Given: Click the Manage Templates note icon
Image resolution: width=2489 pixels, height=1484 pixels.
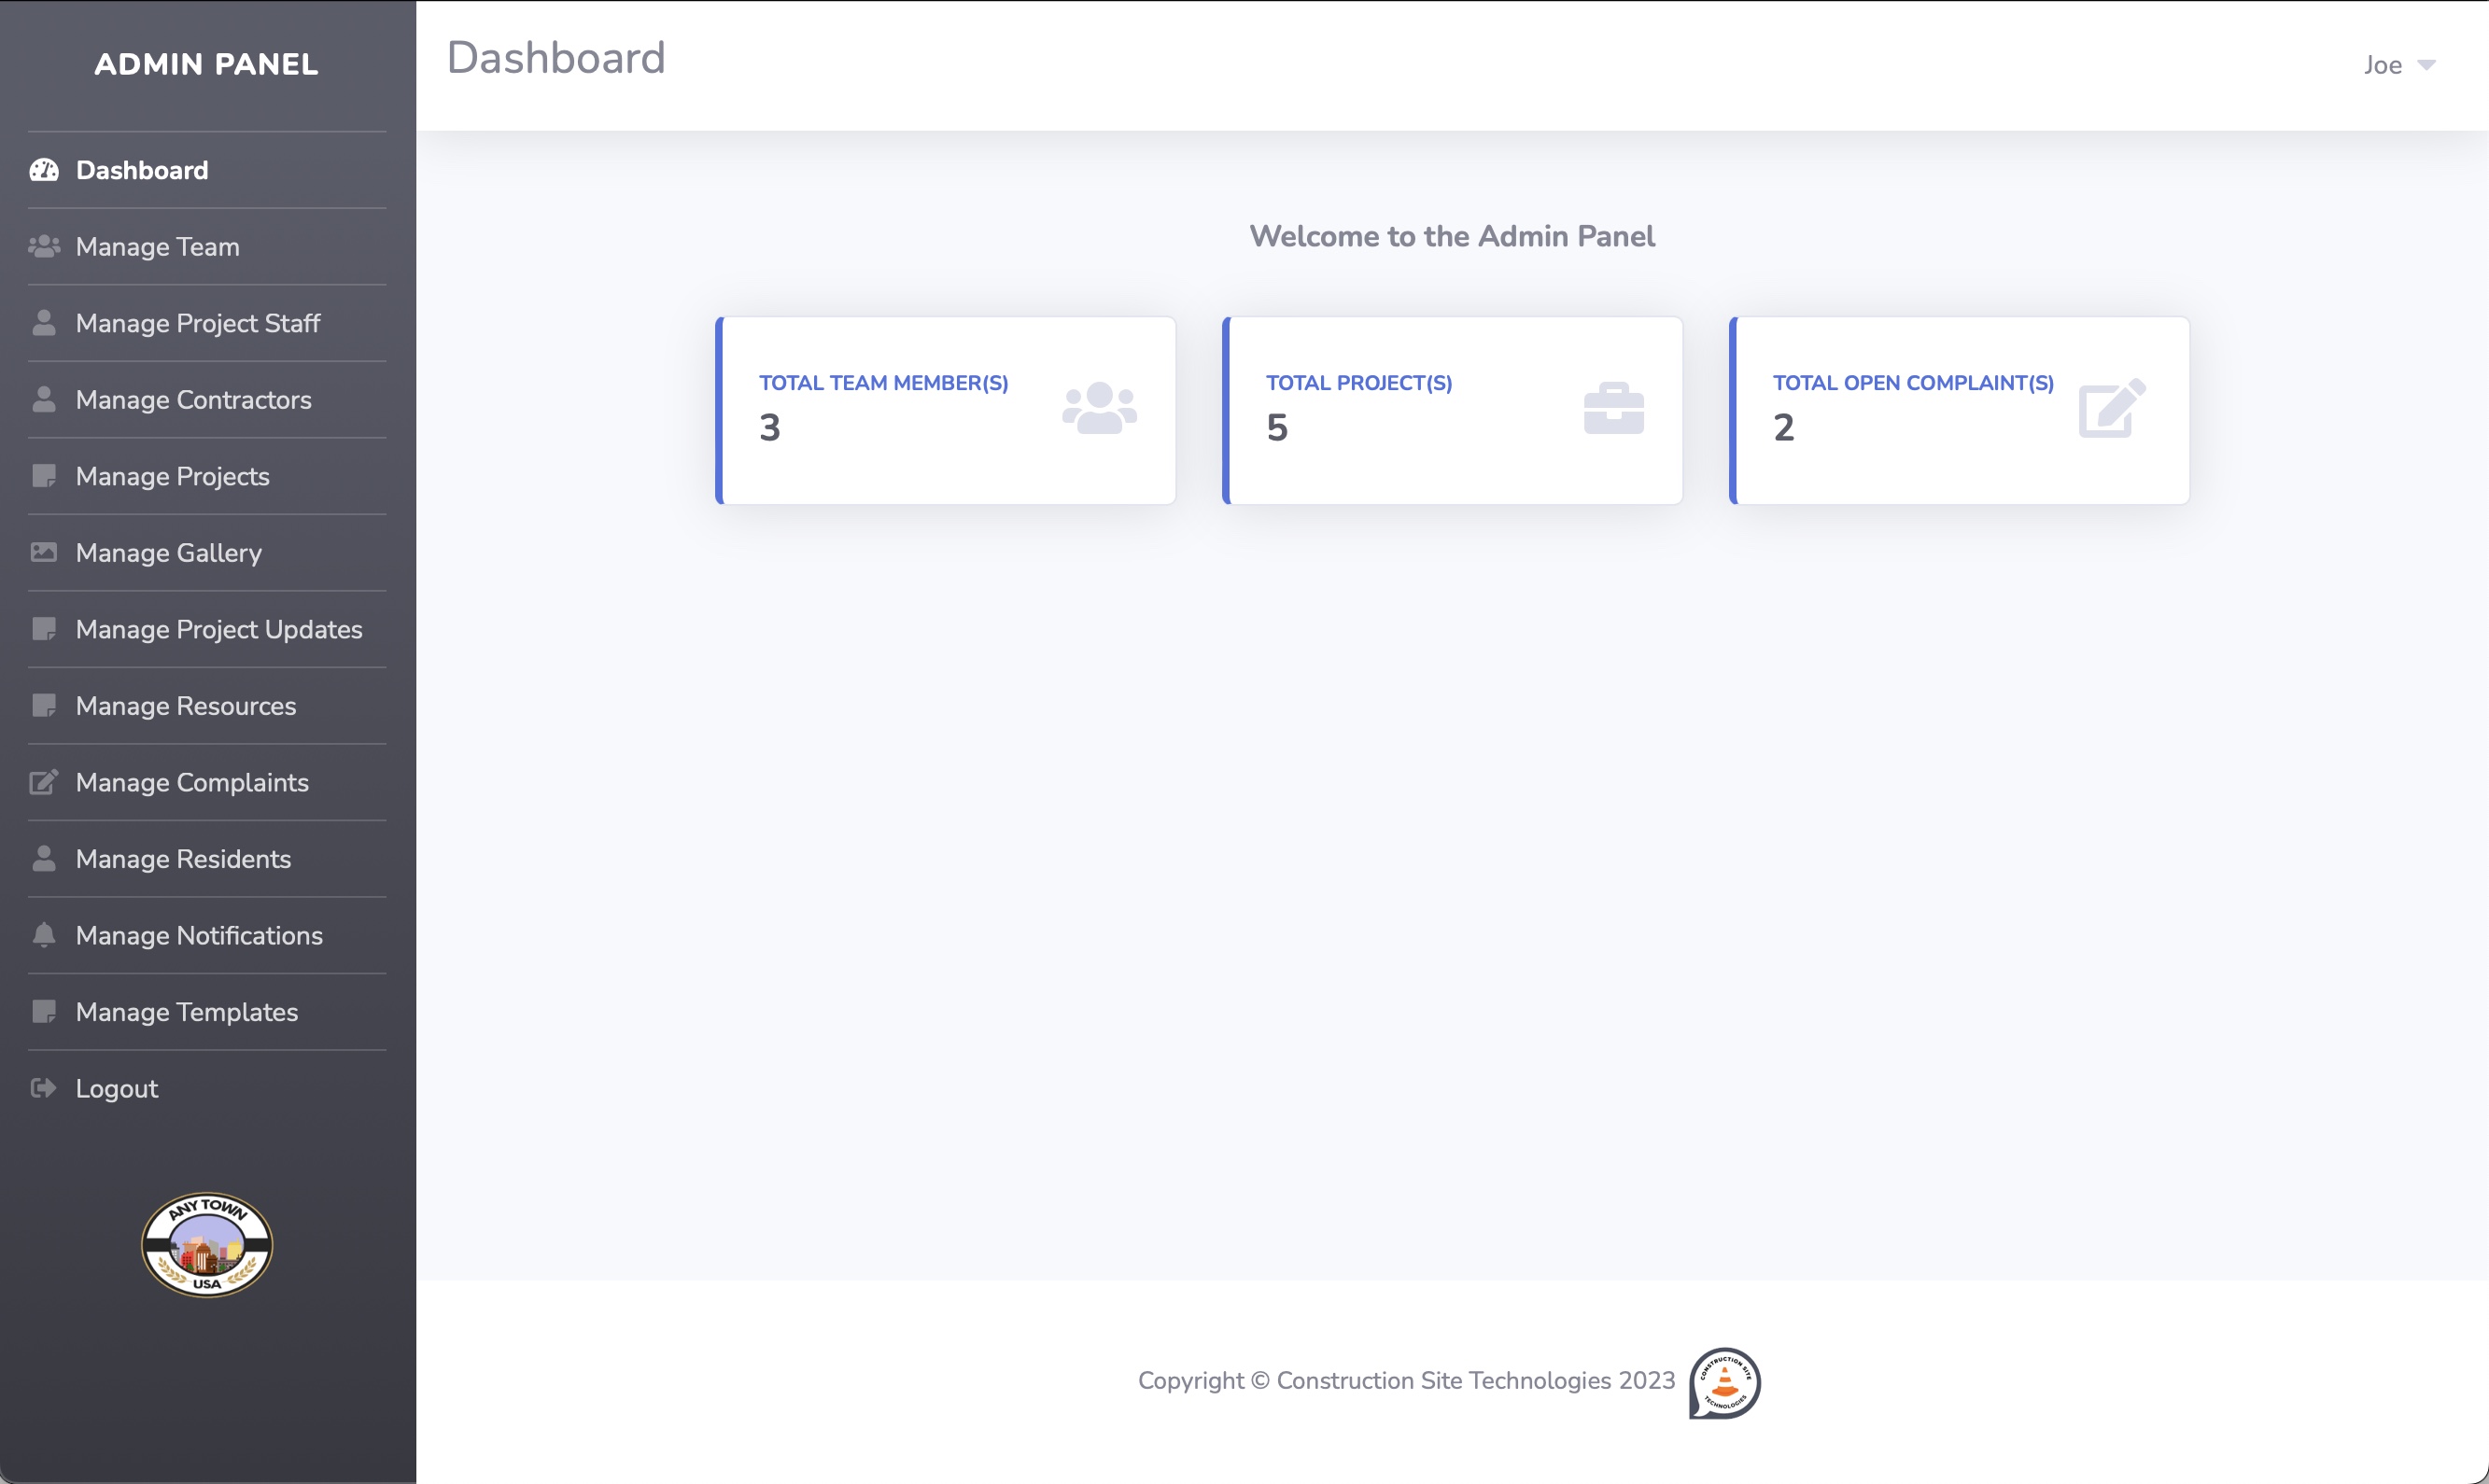Looking at the screenshot, I should tap(44, 1011).
